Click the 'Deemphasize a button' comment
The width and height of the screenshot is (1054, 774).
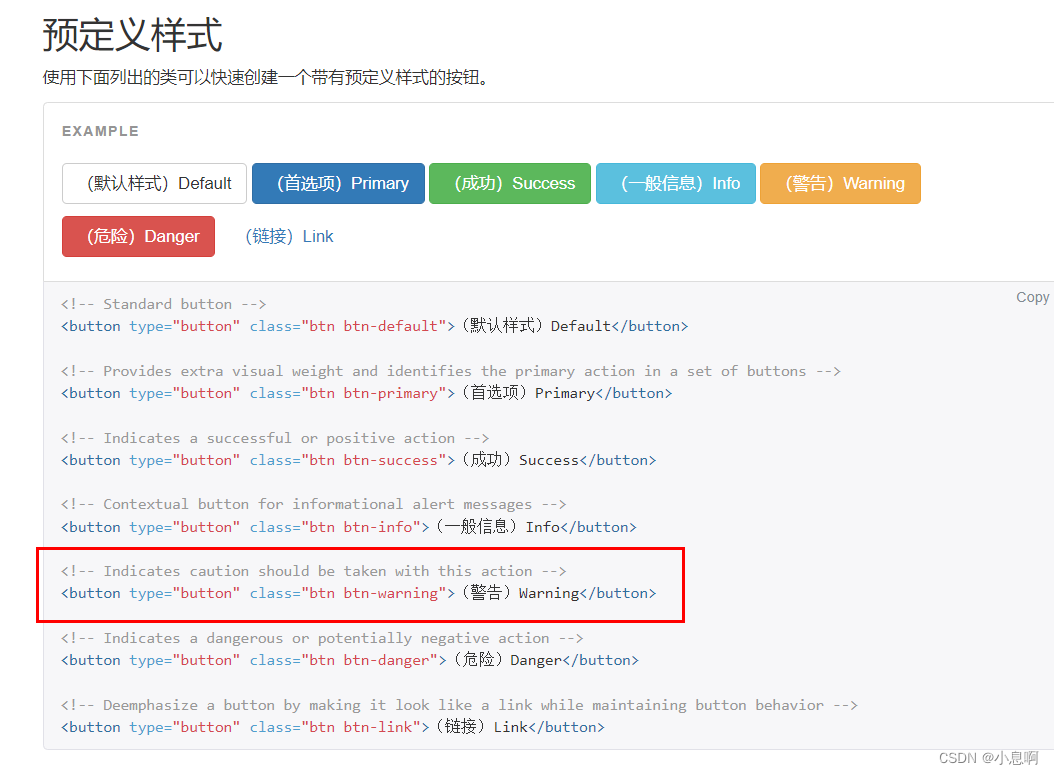pos(459,705)
